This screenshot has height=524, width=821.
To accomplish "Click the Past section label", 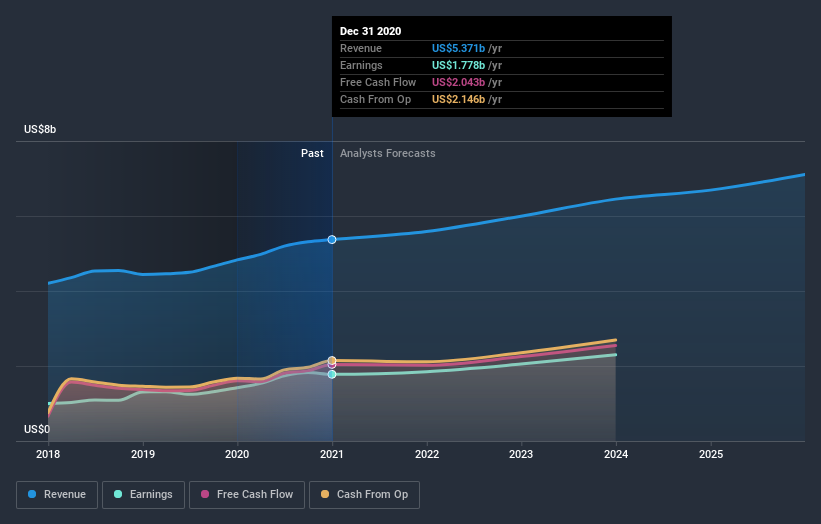I will coord(312,153).
